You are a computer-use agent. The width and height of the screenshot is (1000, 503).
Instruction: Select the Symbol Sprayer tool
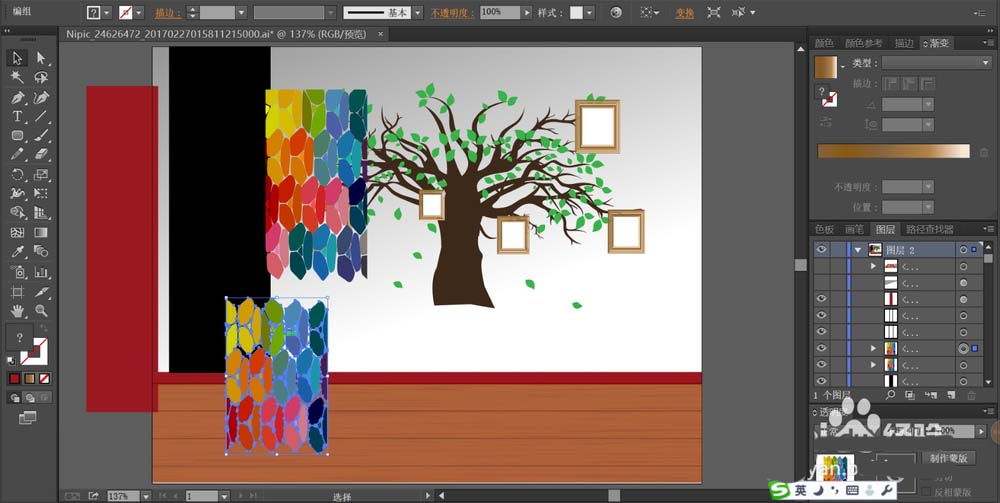[x=17, y=272]
